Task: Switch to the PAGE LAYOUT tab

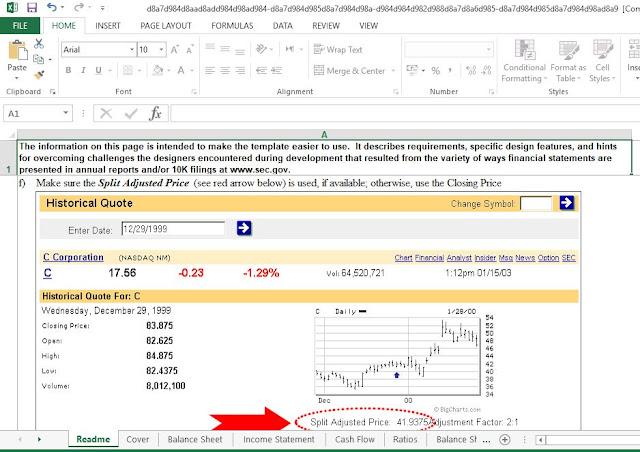Action: coord(166,26)
